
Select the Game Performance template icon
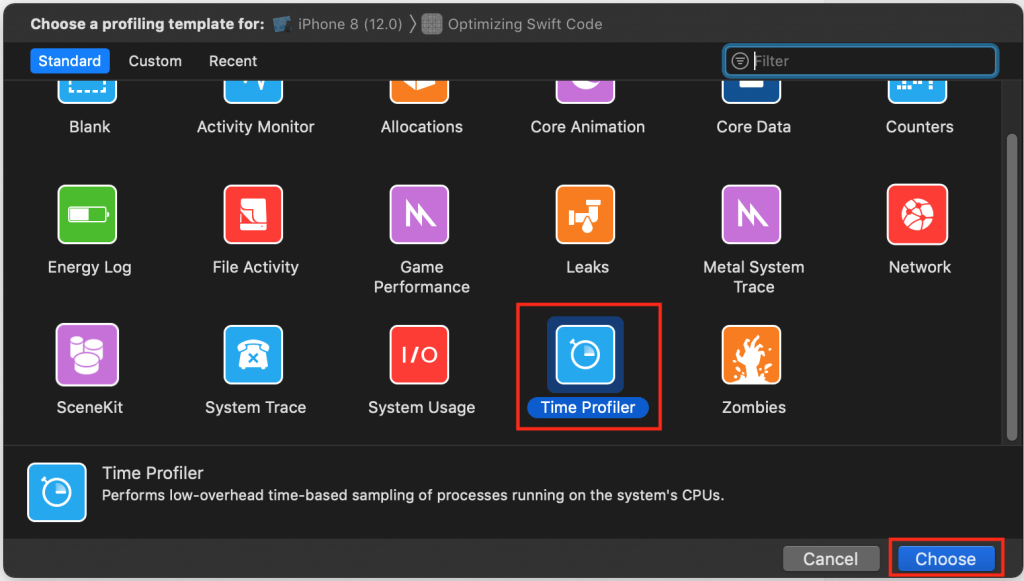pos(420,215)
